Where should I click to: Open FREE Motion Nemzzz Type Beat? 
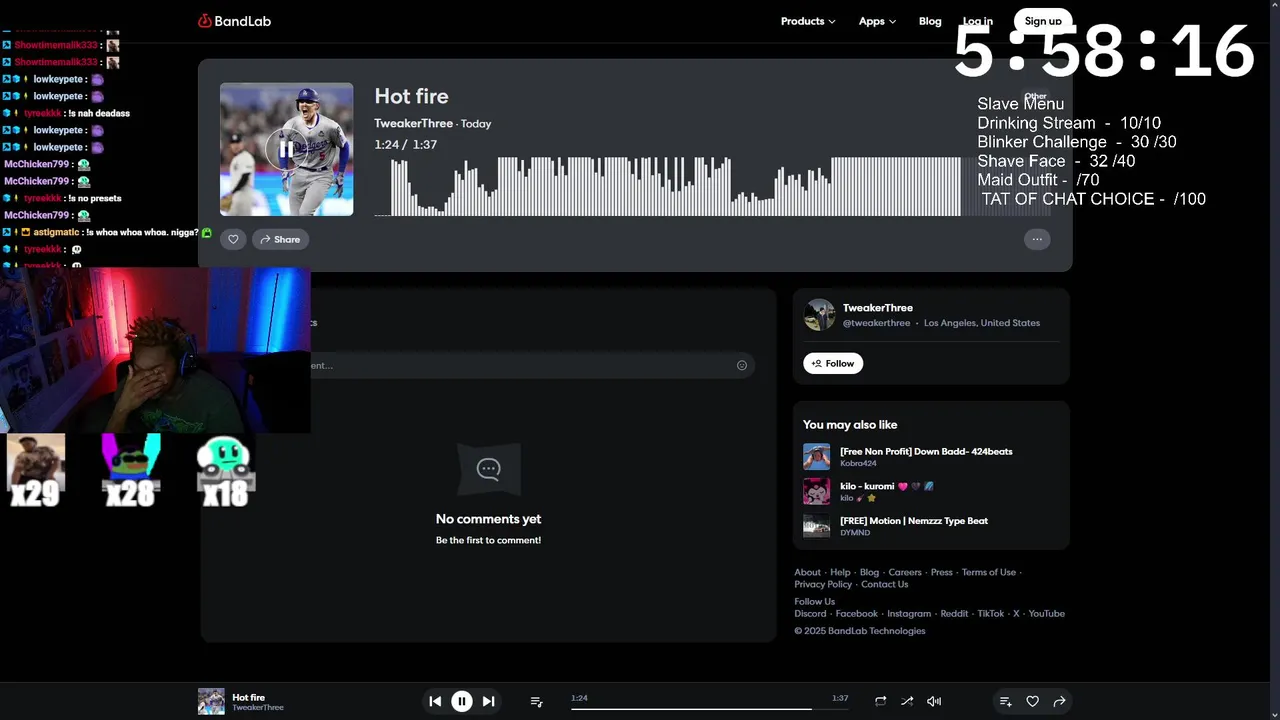point(914,521)
